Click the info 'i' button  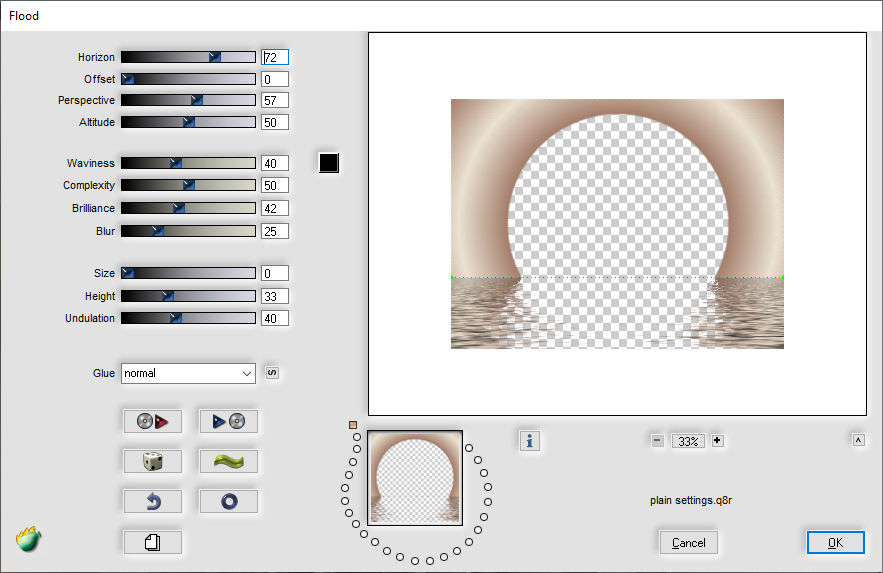(x=529, y=441)
